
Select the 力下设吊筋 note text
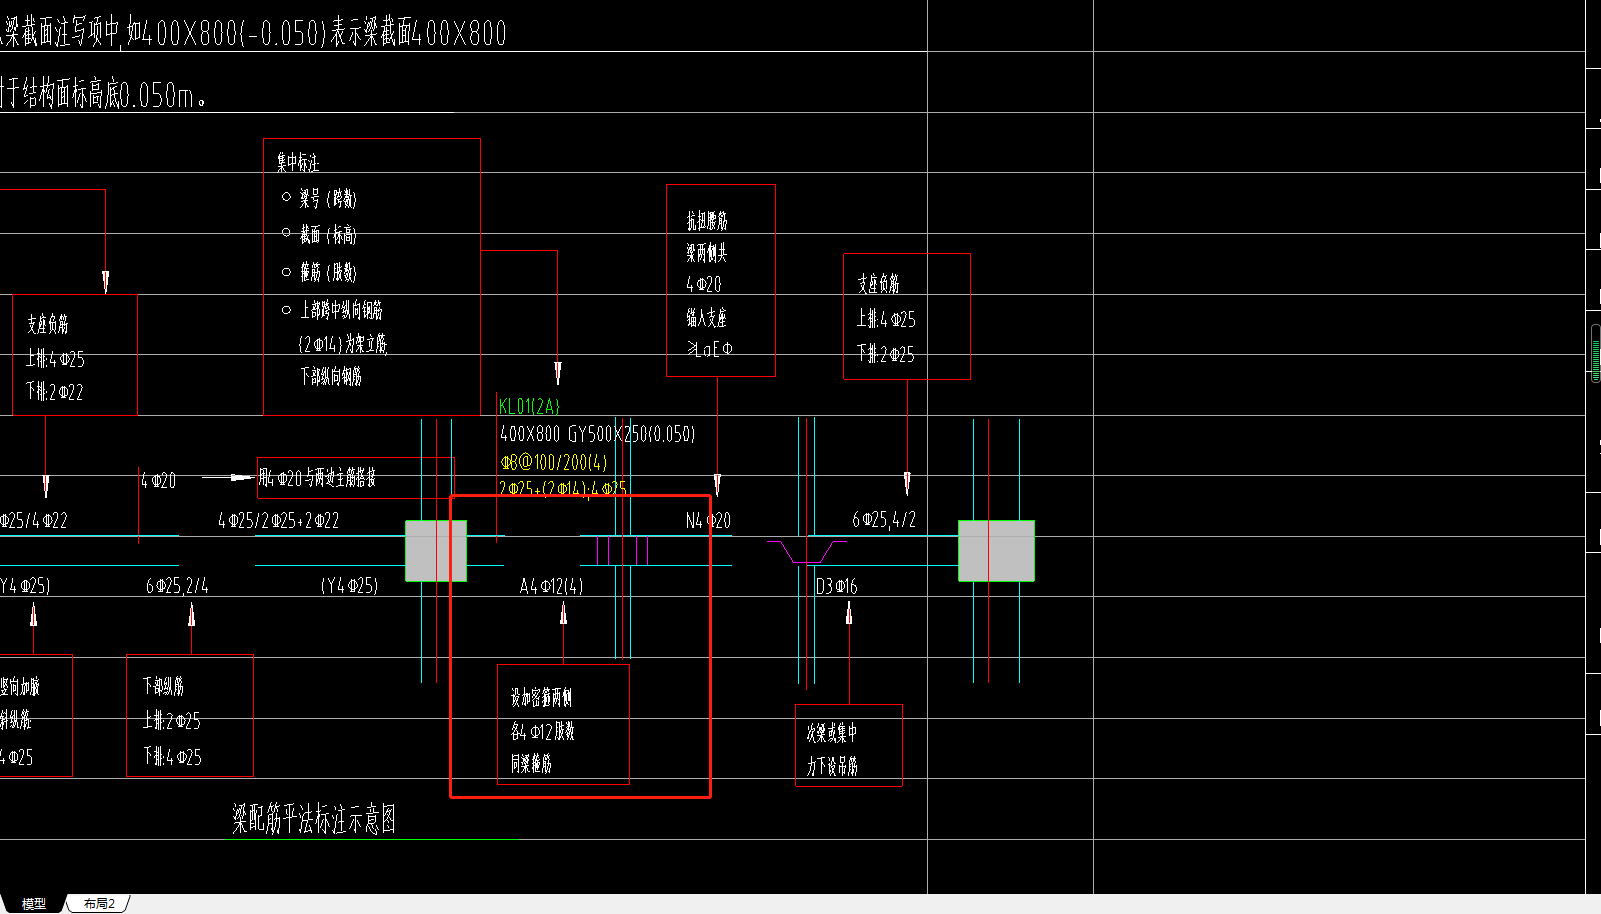pyautogui.click(x=832, y=766)
